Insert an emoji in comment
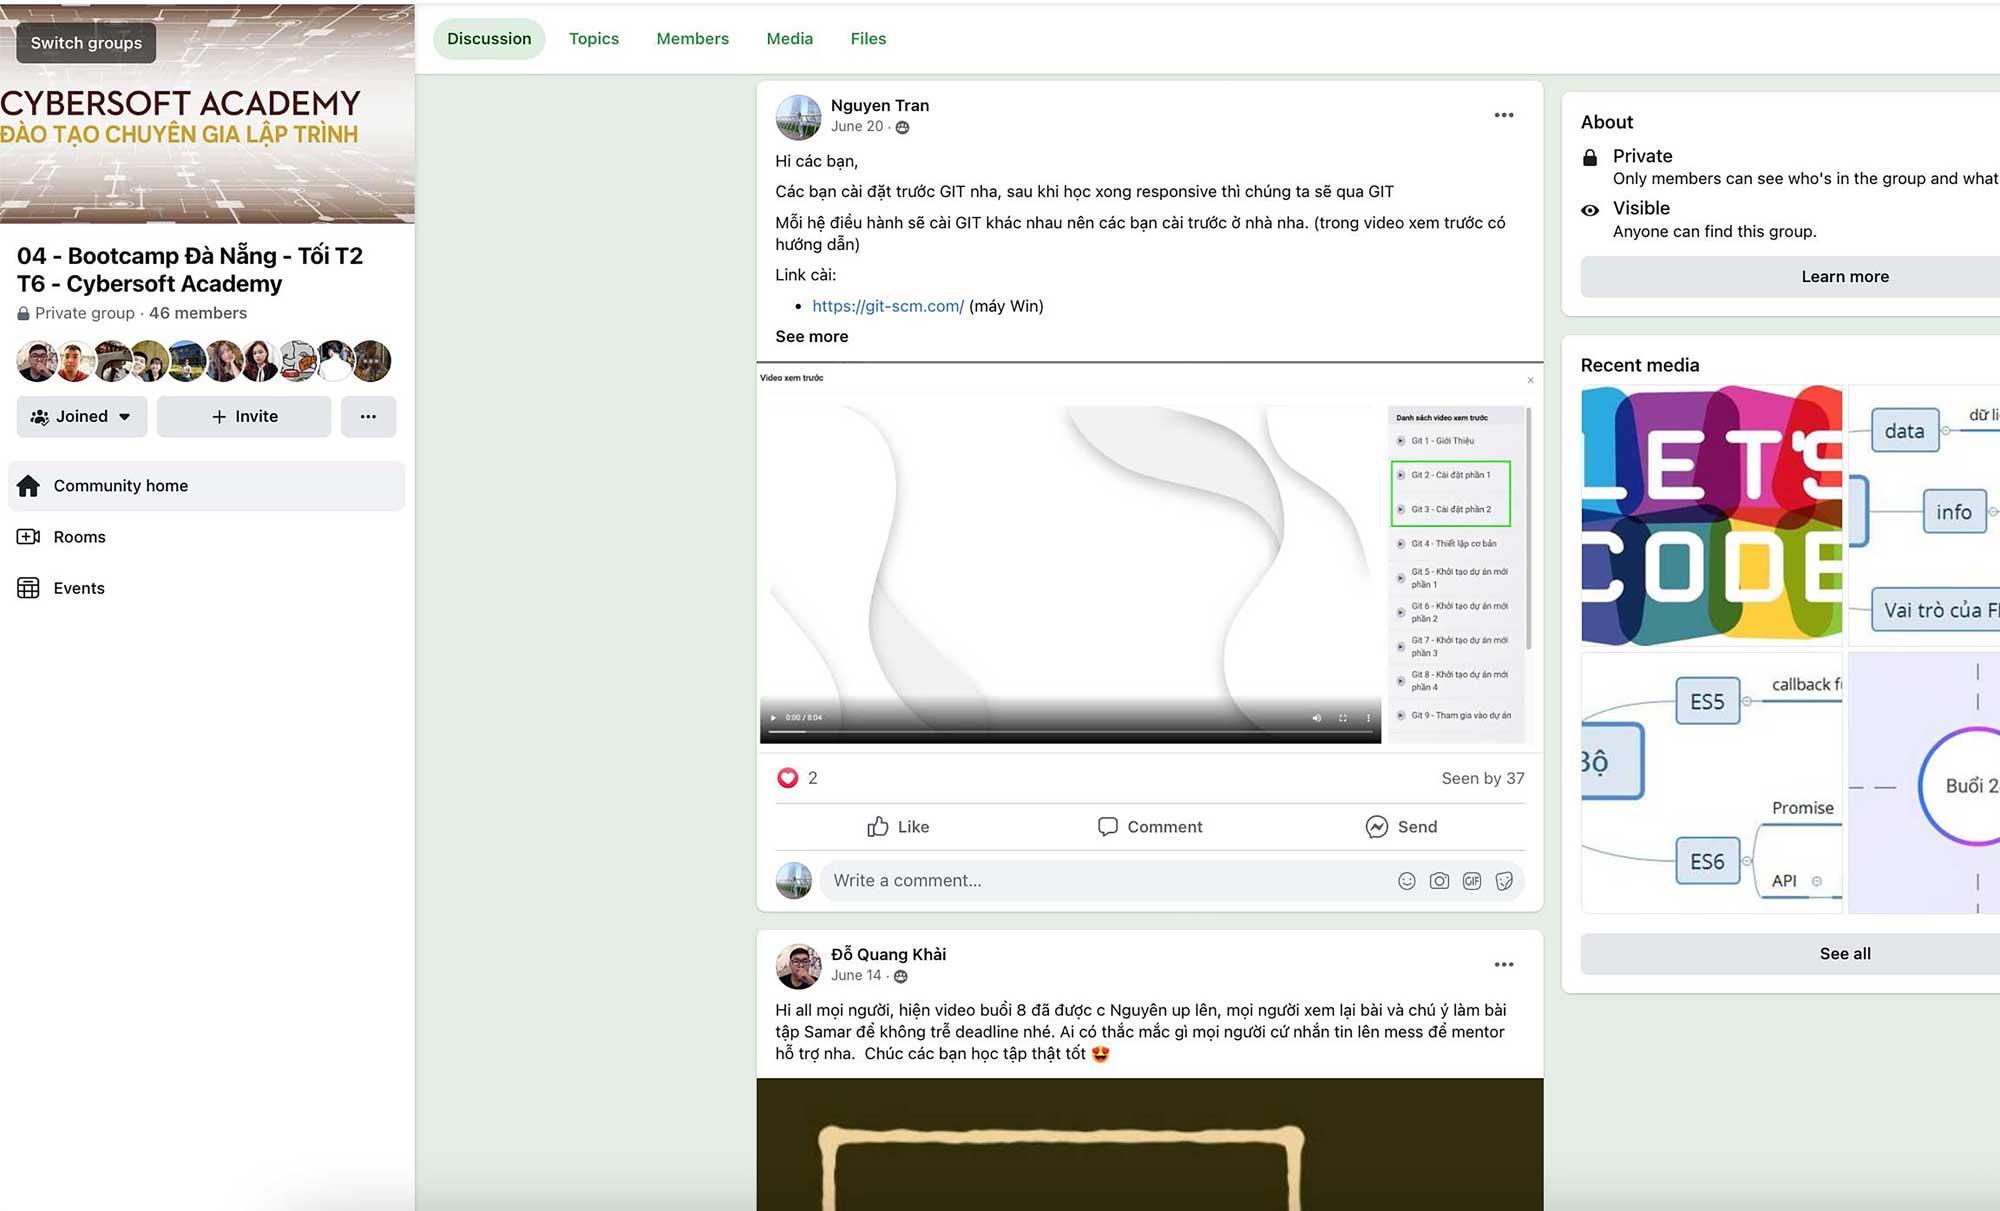This screenshot has width=2000, height=1211. (1406, 881)
